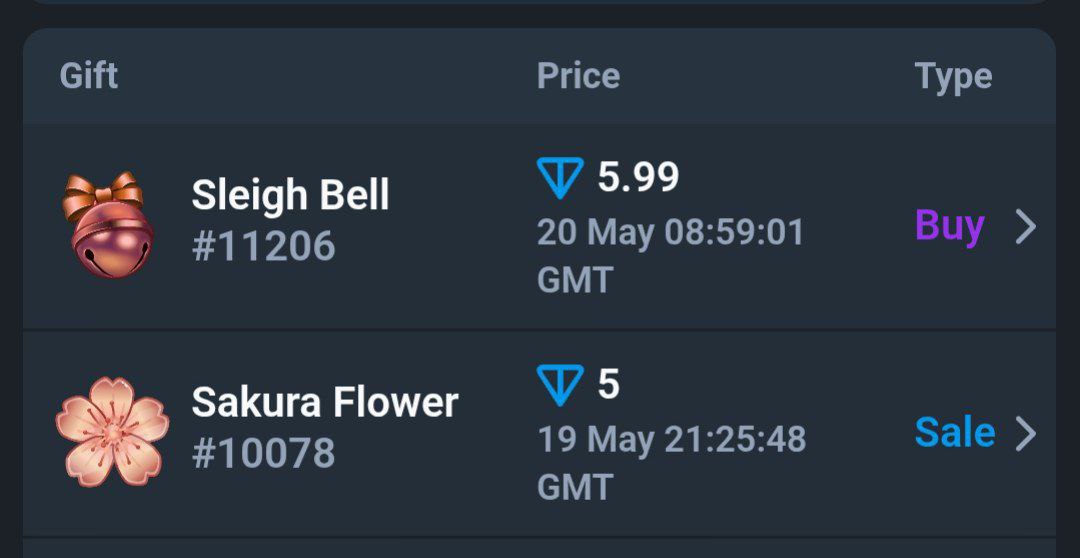Expand the Sleigh Bell Buy row chevron
This screenshot has width=1080, height=558.
(x=1026, y=227)
